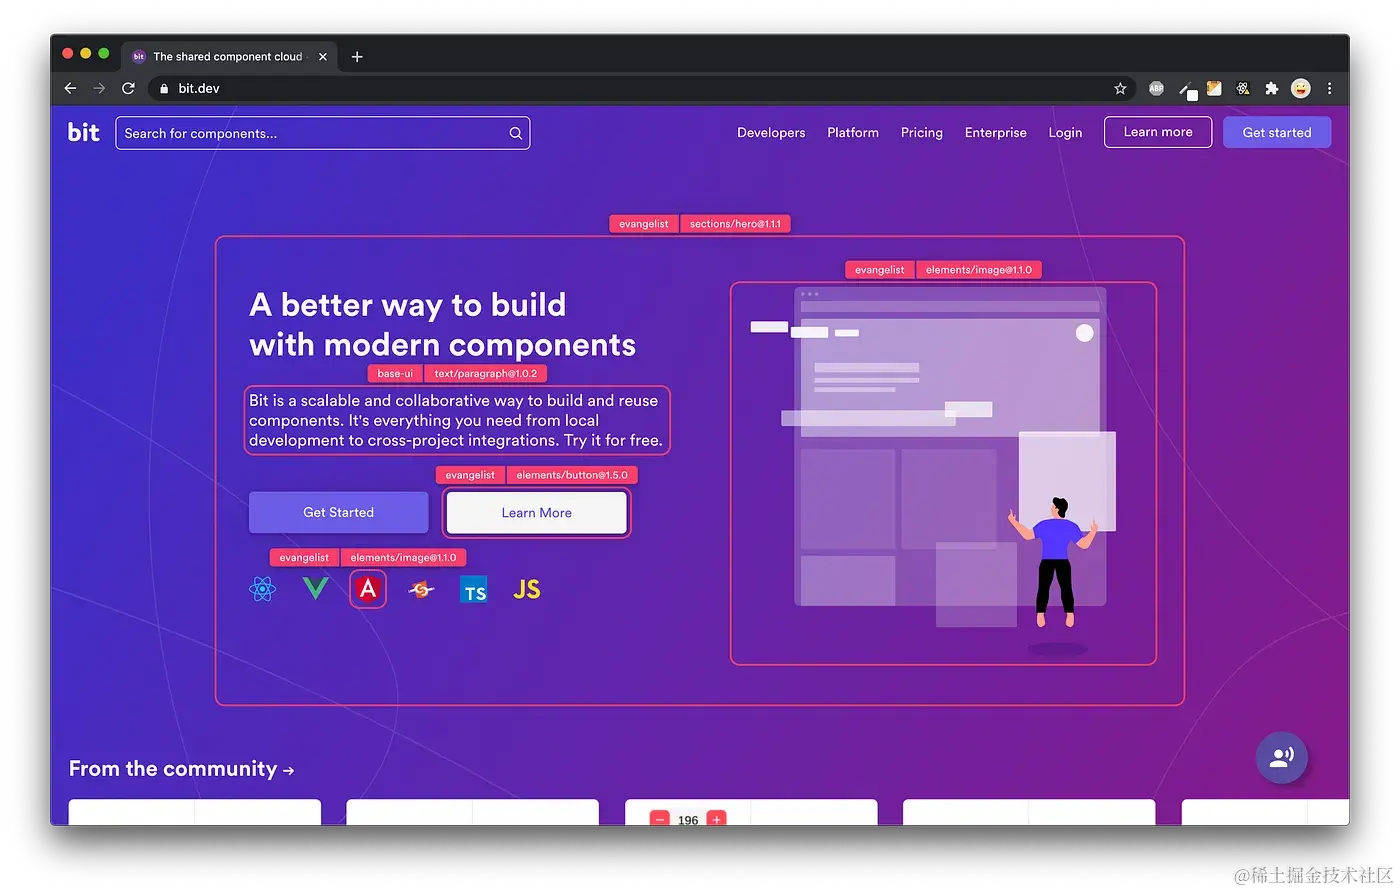1400x892 pixels.
Task: Click the search magnifier icon
Action: pyautogui.click(x=516, y=133)
